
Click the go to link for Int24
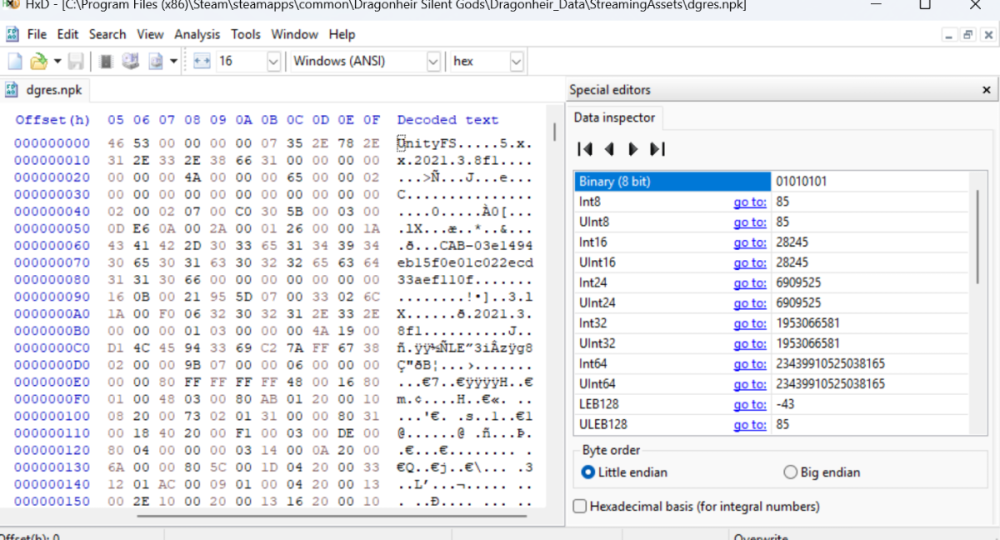click(x=749, y=283)
